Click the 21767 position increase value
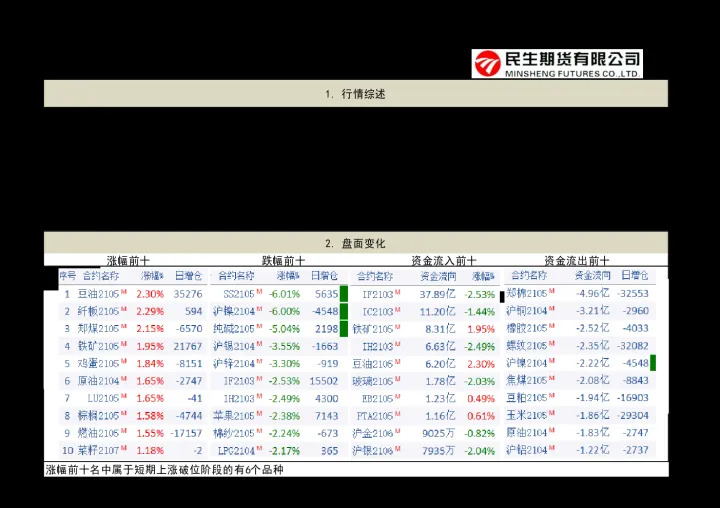Viewport: 720px width, 508px height. pyautogui.click(x=188, y=346)
